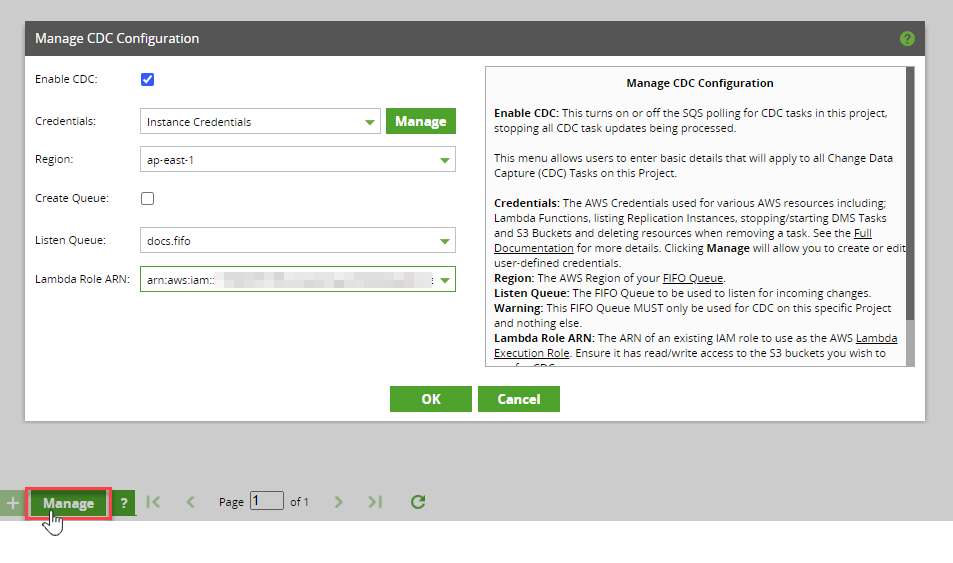Viewport: 953px width, 563px height.
Task: Follow the FIFO Queue link
Action: tap(693, 278)
